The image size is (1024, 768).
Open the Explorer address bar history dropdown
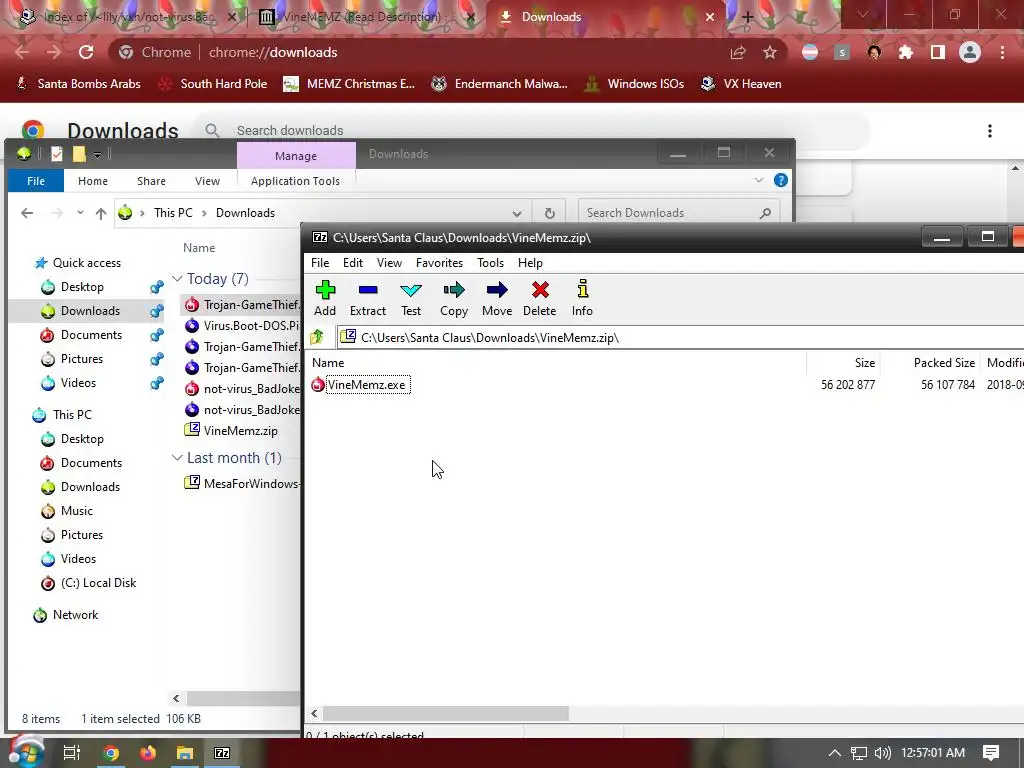517,214
